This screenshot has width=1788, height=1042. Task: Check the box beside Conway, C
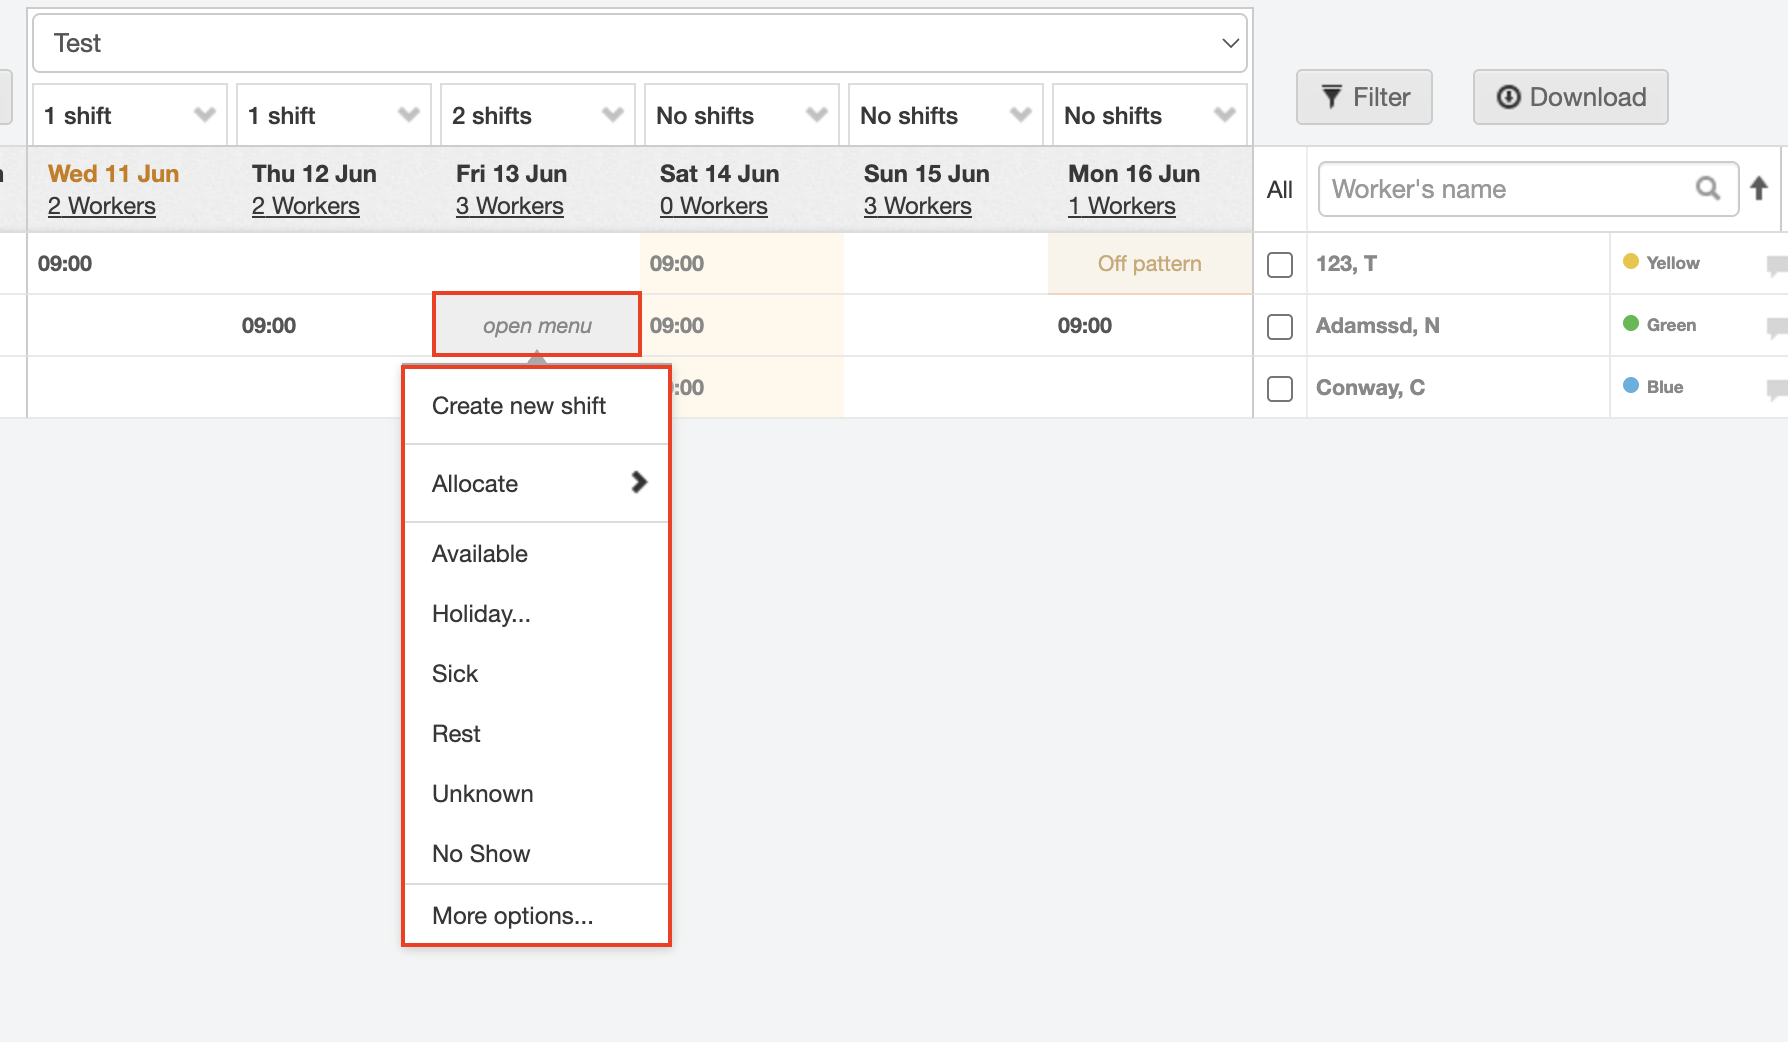[1280, 389]
